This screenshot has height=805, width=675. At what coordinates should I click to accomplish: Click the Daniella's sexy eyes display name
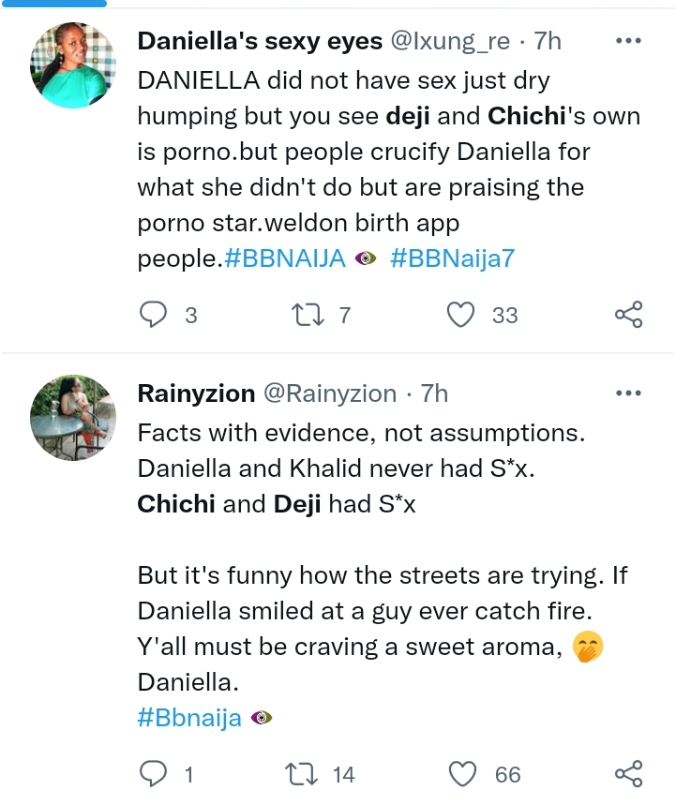pyautogui.click(x=259, y=41)
